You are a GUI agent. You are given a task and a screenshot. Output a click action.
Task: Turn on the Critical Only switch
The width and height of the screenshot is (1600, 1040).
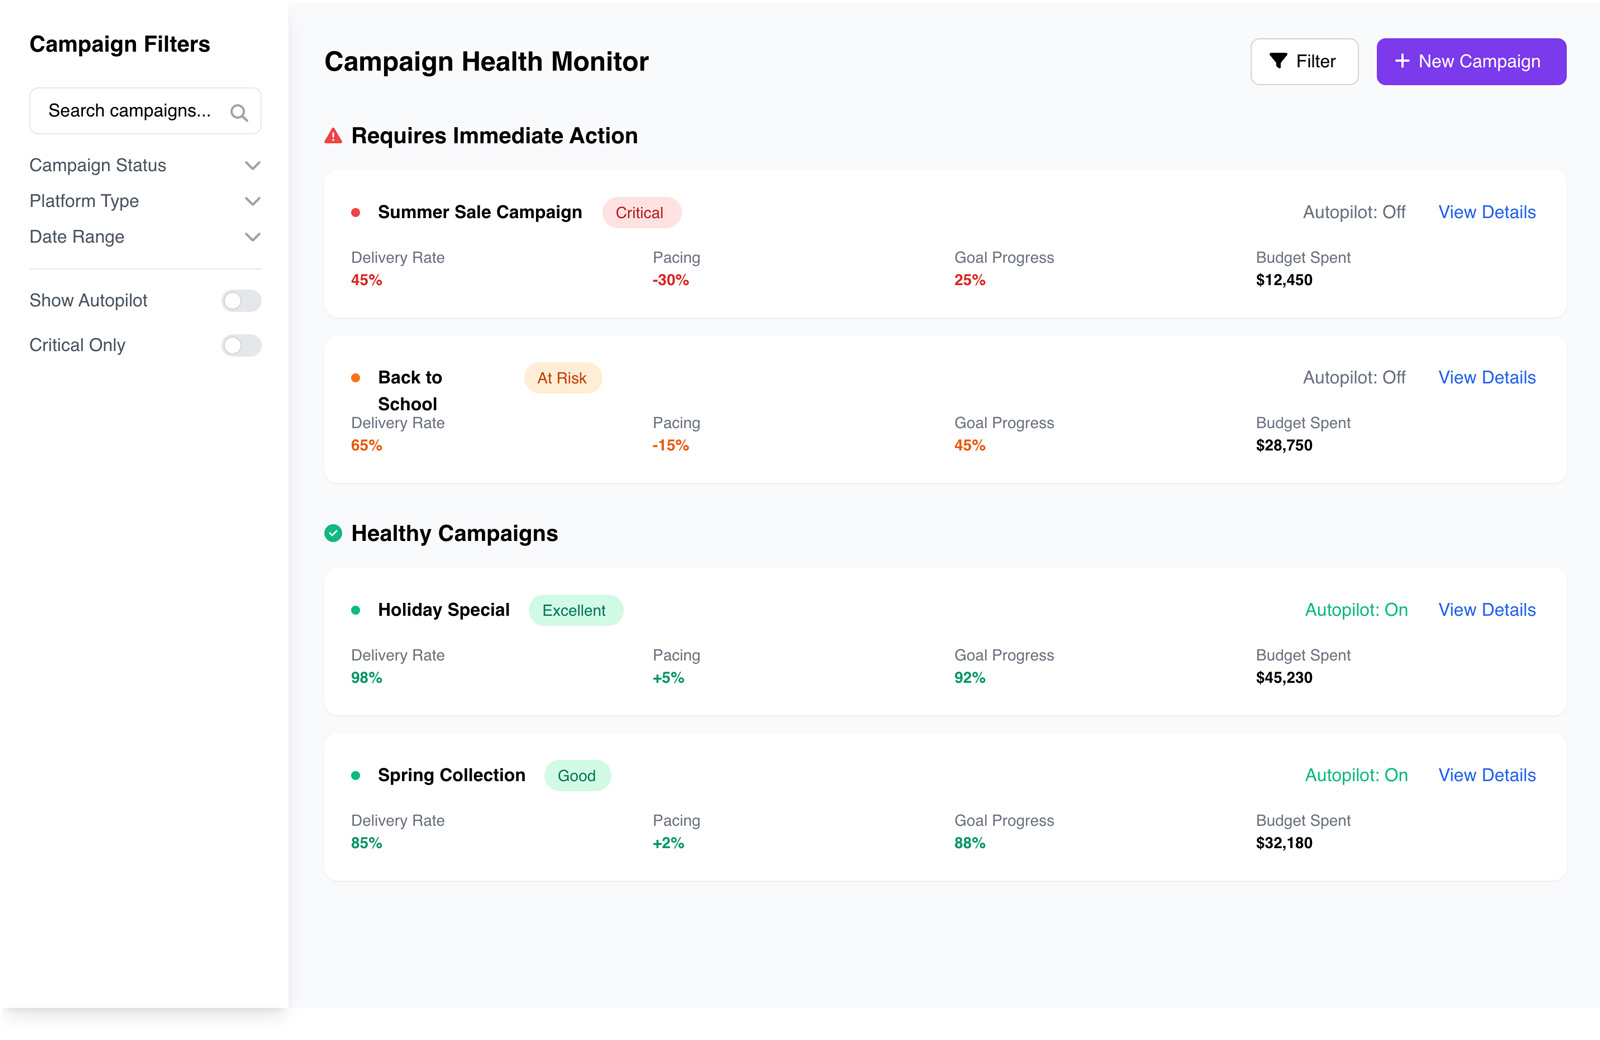(241, 345)
